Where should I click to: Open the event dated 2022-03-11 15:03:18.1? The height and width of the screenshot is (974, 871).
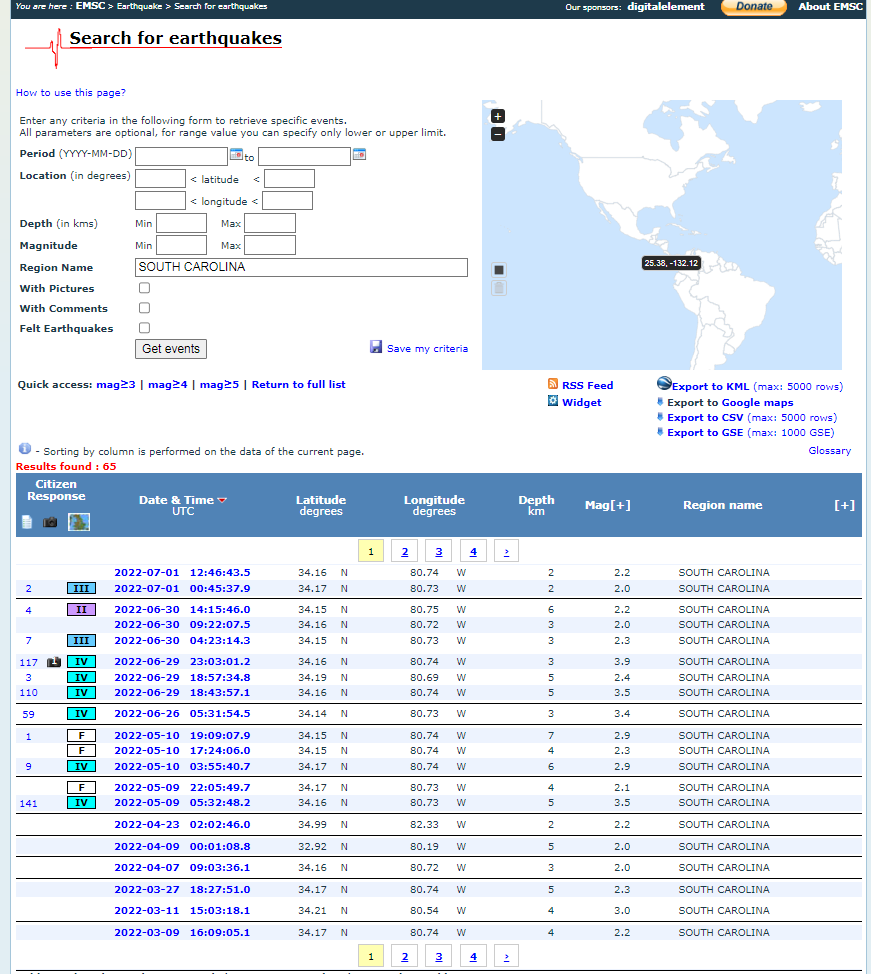(182, 911)
